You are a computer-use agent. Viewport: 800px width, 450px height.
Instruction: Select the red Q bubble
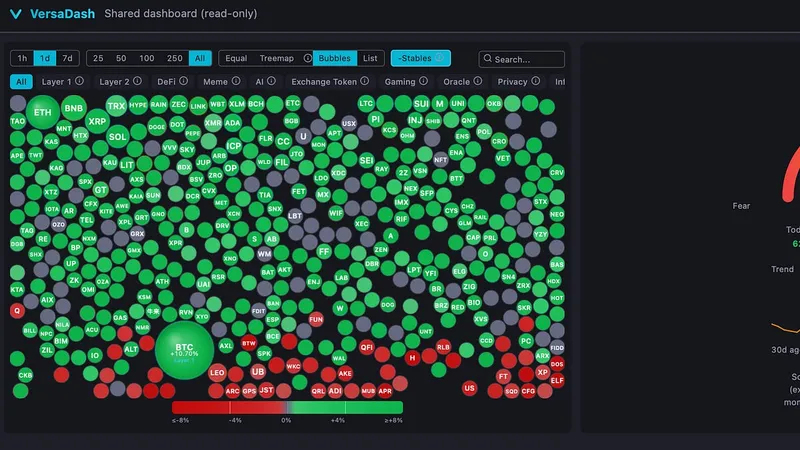(x=17, y=310)
